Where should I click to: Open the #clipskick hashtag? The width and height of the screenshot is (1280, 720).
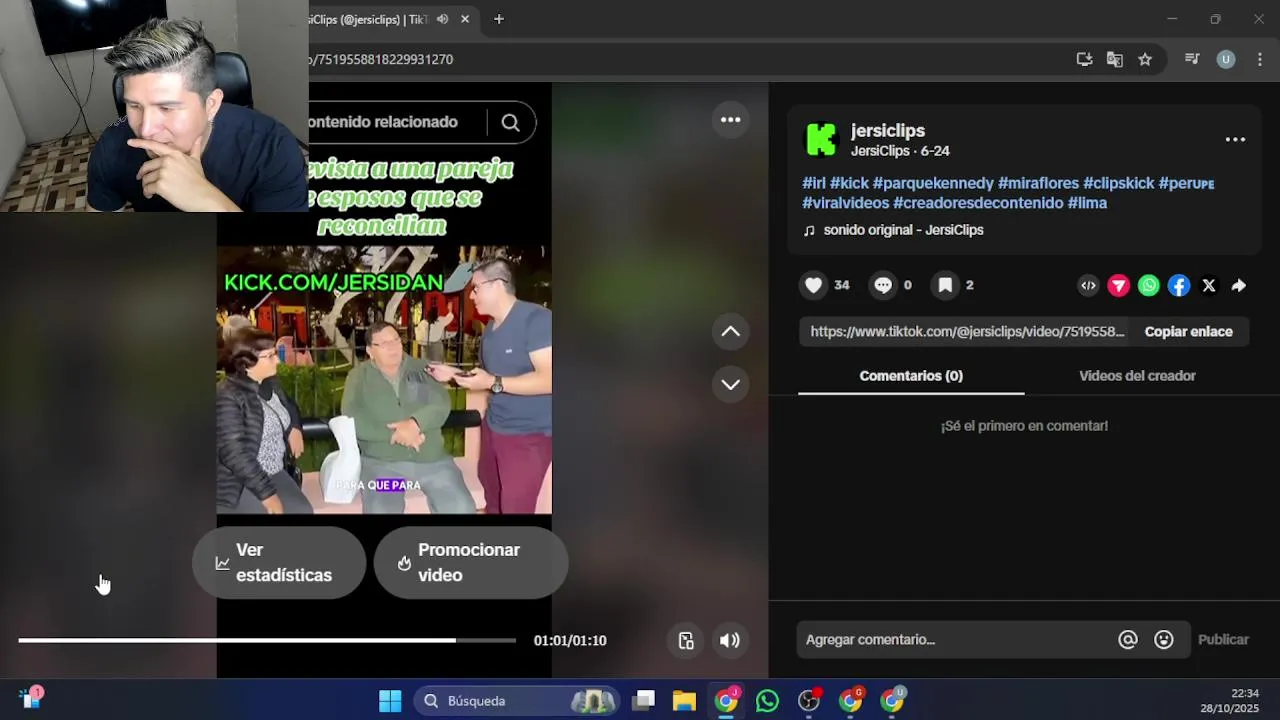coord(1118,184)
